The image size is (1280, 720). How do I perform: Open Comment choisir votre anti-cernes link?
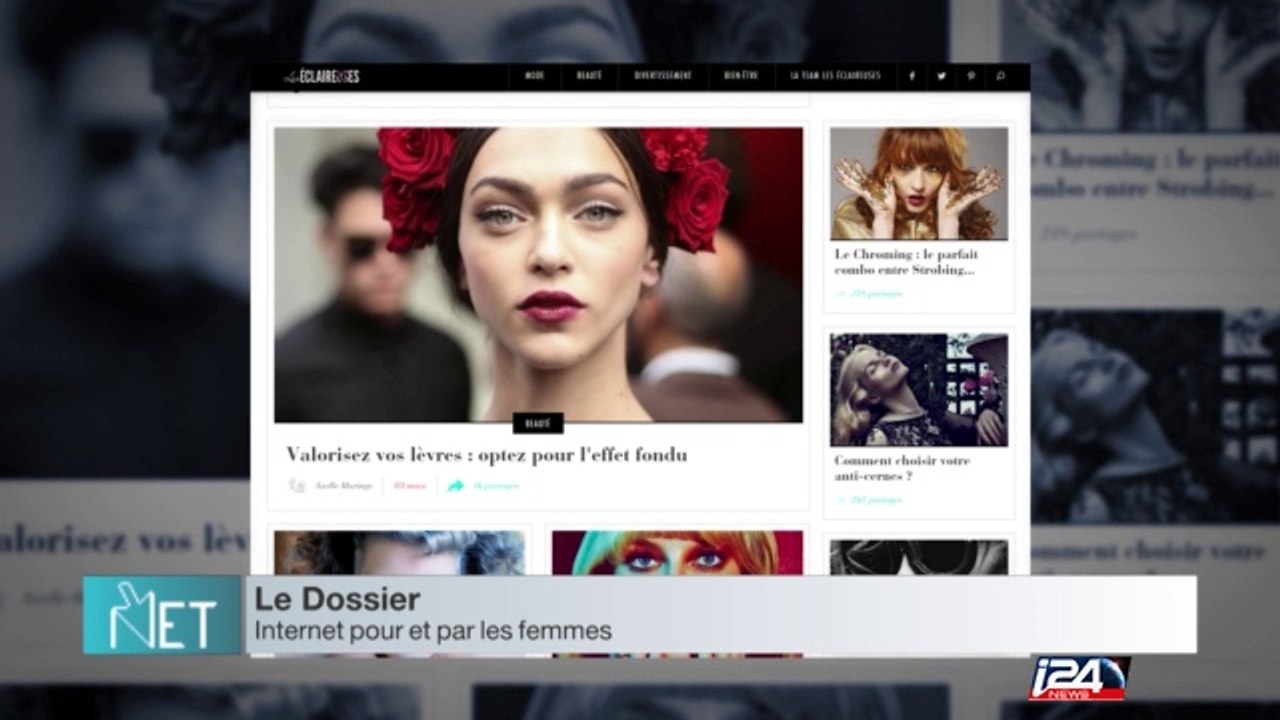point(902,468)
